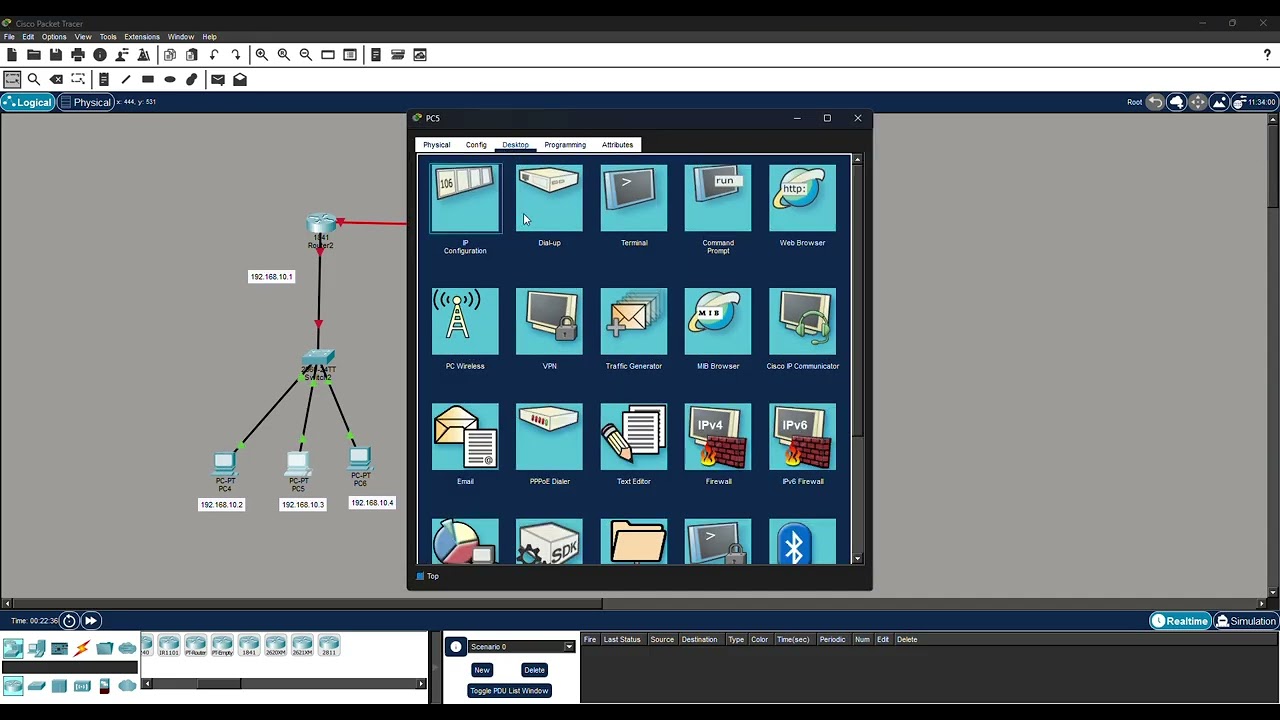Viewport: 1280px width, 720px height.
Task: Switch to Simulation mode
Action: point(1245,621)
